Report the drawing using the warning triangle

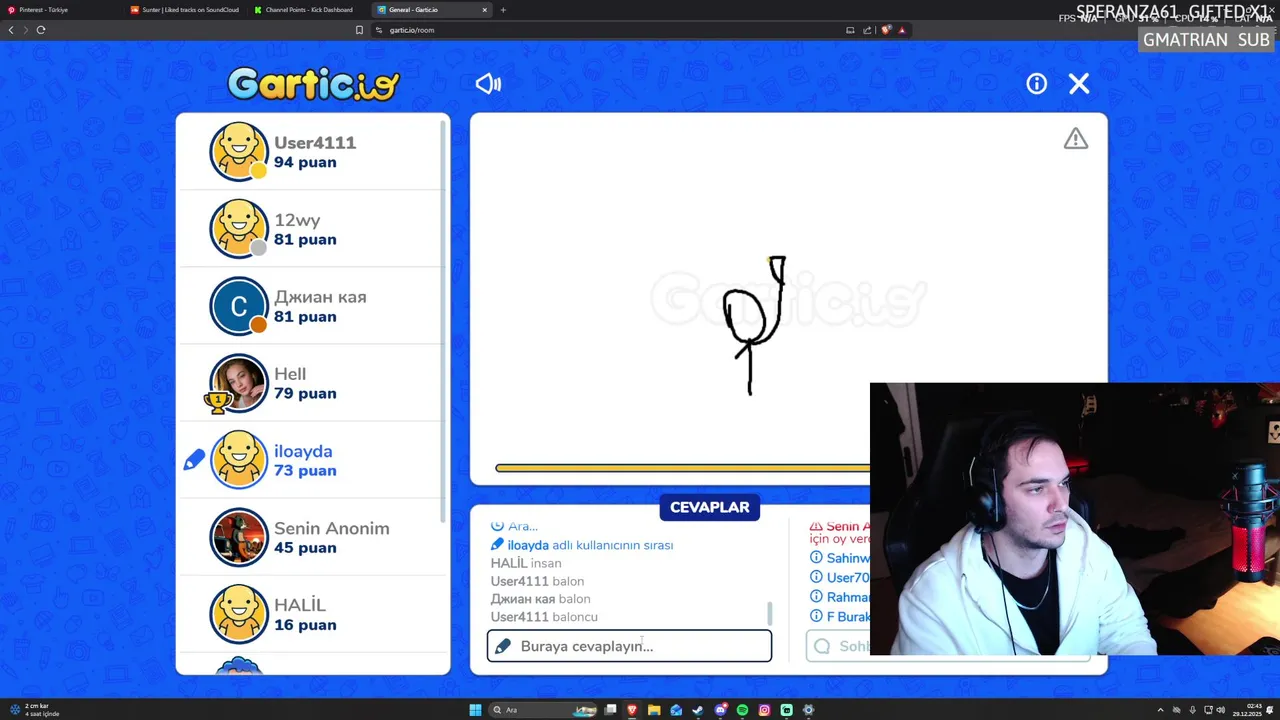coord(1076,139)
